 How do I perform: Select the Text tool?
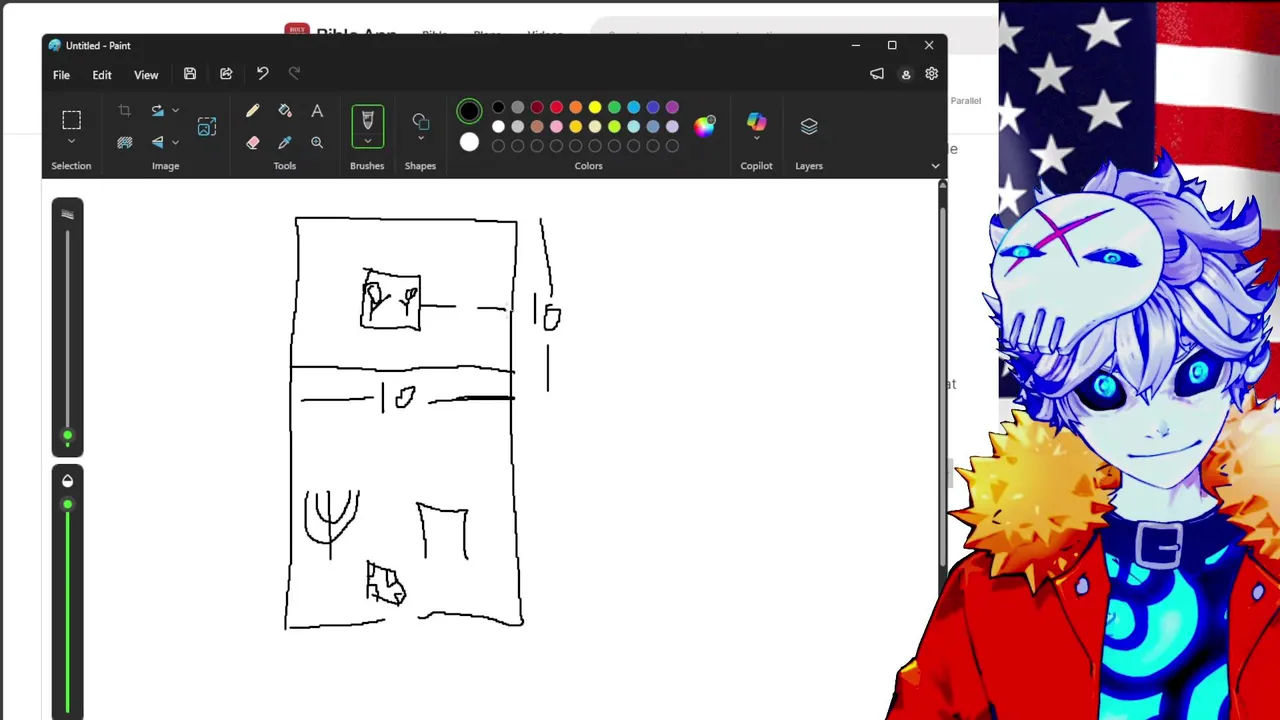coord(317,111)
